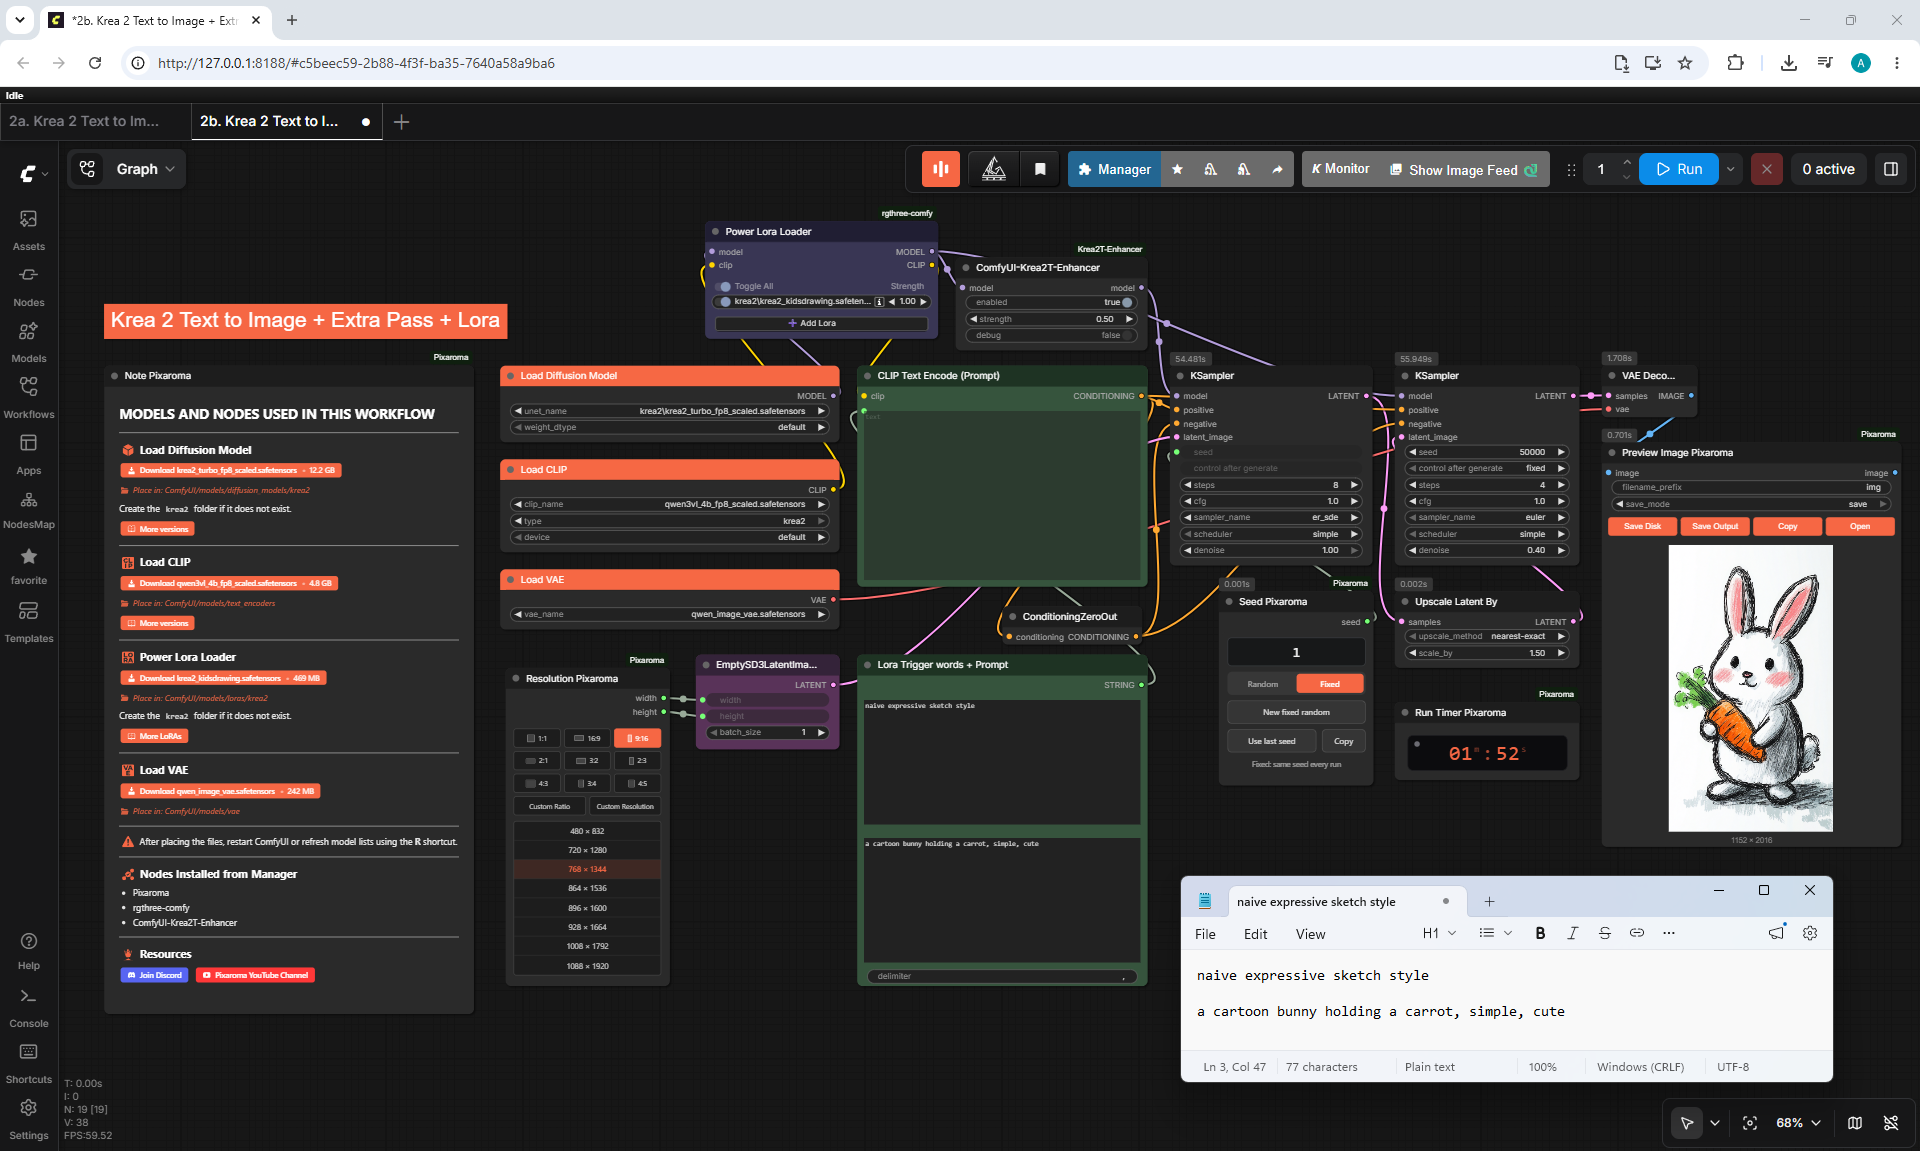Toggle the right side panel icon
The height and width of the screenshot is (1151, 1920).
(x=1890, y=169)
